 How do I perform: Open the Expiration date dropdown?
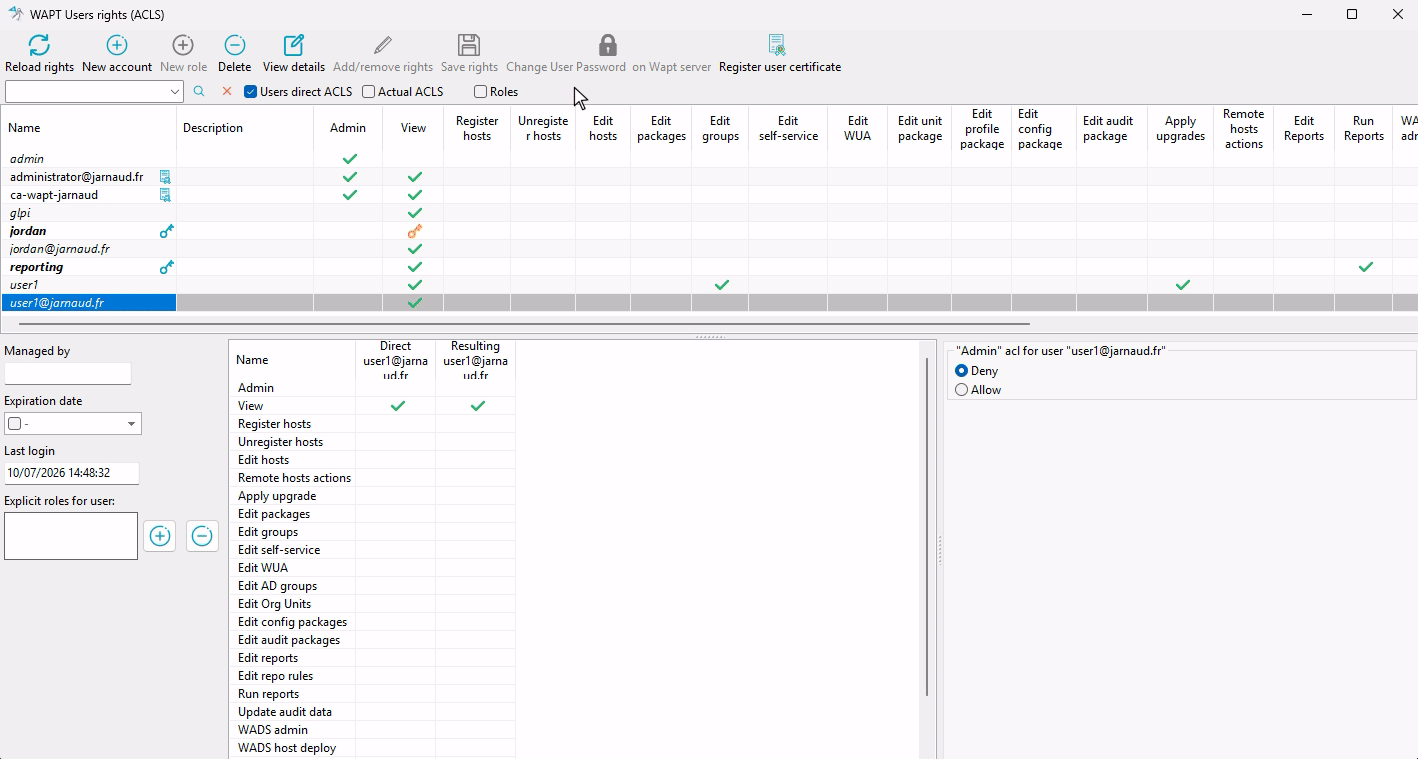tap(131, 424)
